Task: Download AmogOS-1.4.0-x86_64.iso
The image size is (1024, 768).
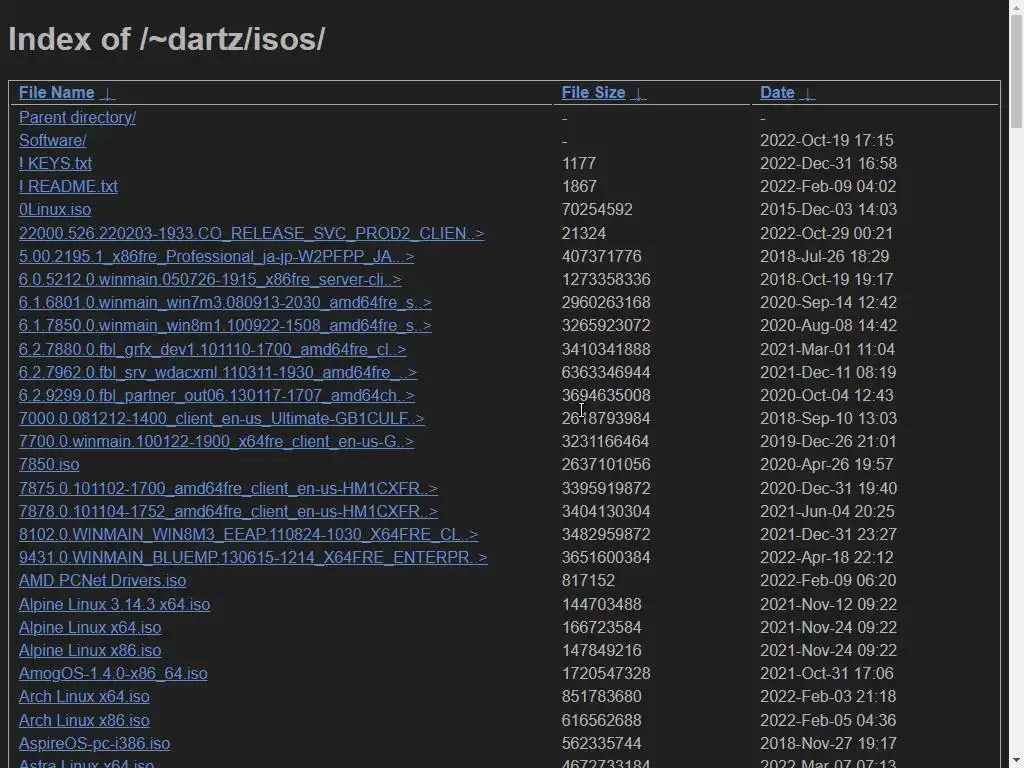Action: tap(113, 673)
